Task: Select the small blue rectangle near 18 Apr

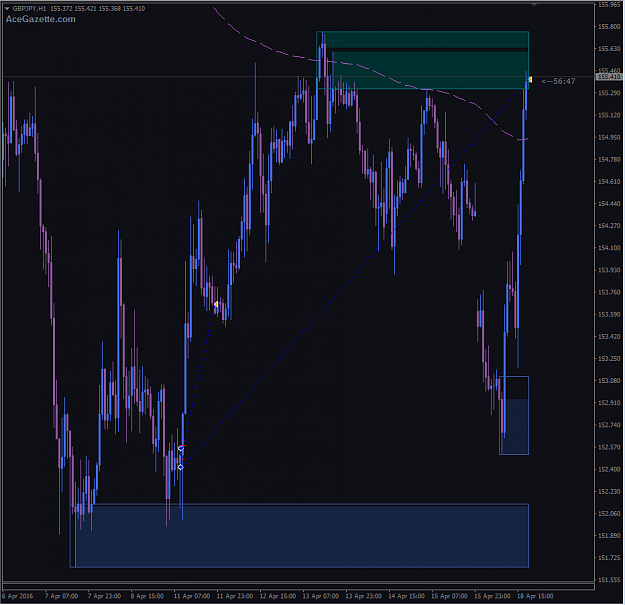Action: tap(514, 415)
